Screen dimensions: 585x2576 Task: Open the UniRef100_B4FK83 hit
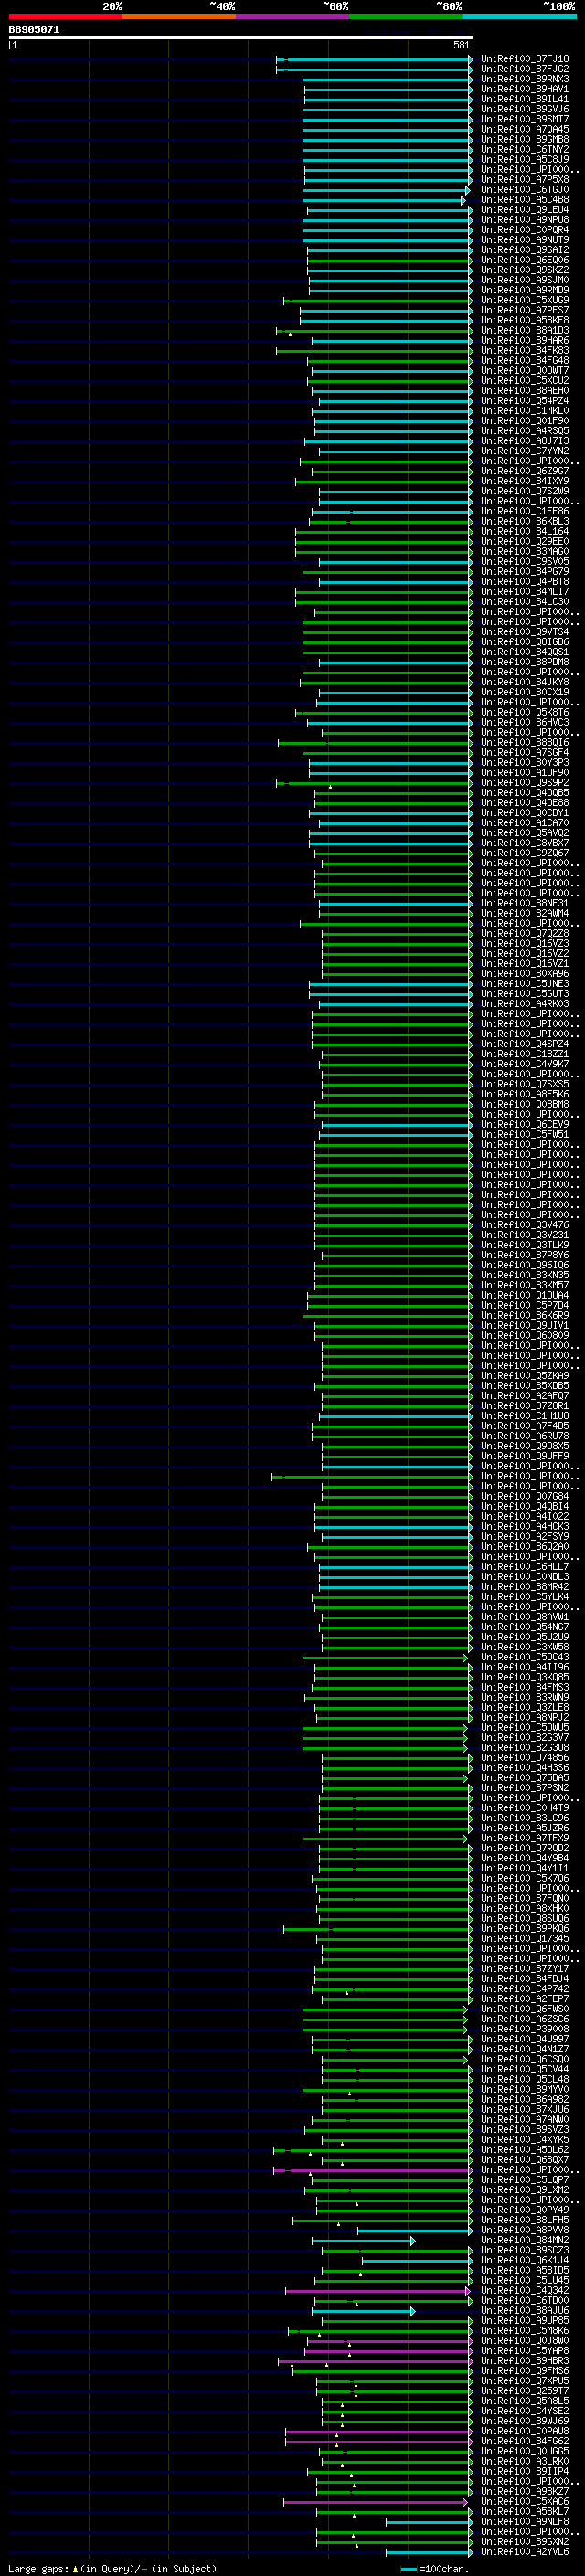524,351
